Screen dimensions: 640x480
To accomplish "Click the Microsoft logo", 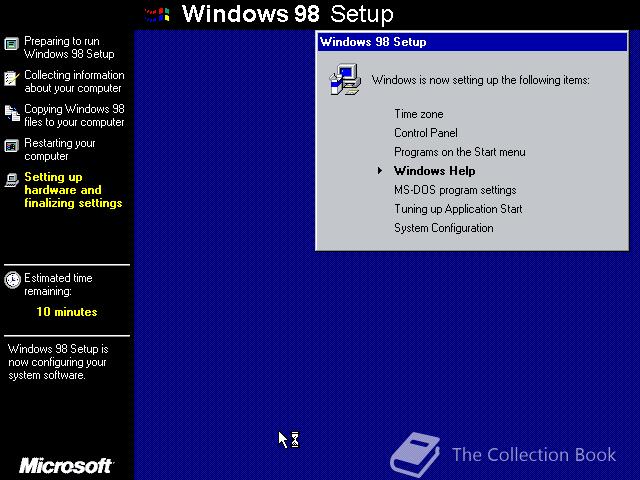I will 66,465.
